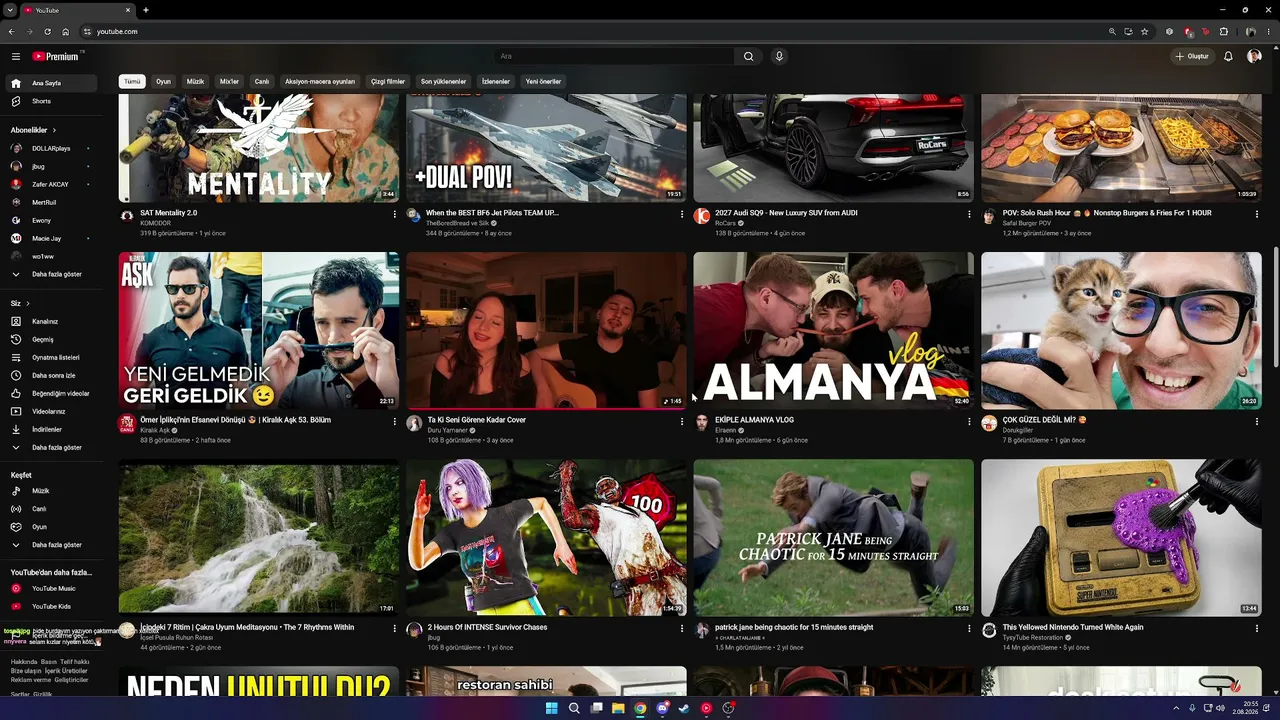The height and width of the screenshot is (720, 1280).
Task: Open the new tab plus button
Action: pyautogui.click(x=146, y=10)
